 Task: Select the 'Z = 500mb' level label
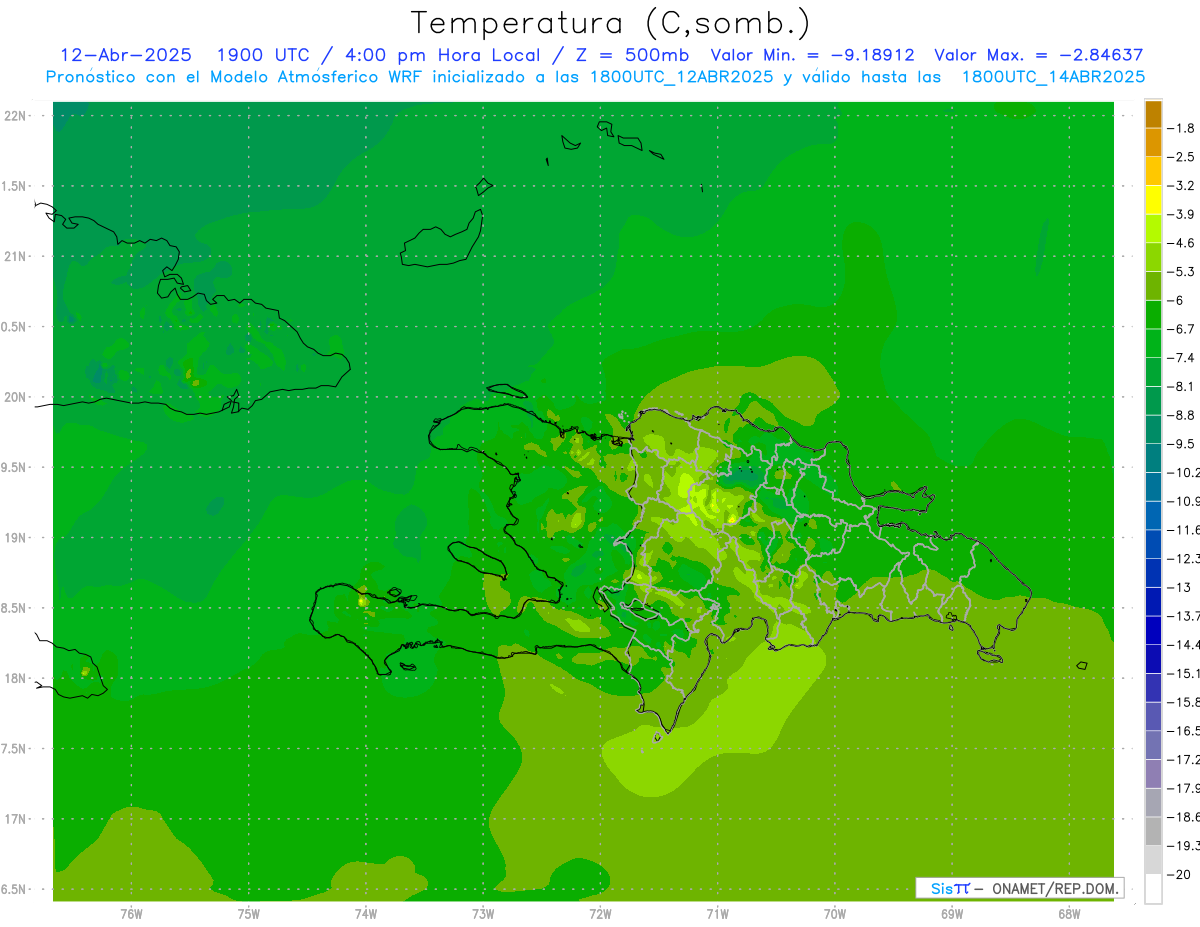coord(627,55)
